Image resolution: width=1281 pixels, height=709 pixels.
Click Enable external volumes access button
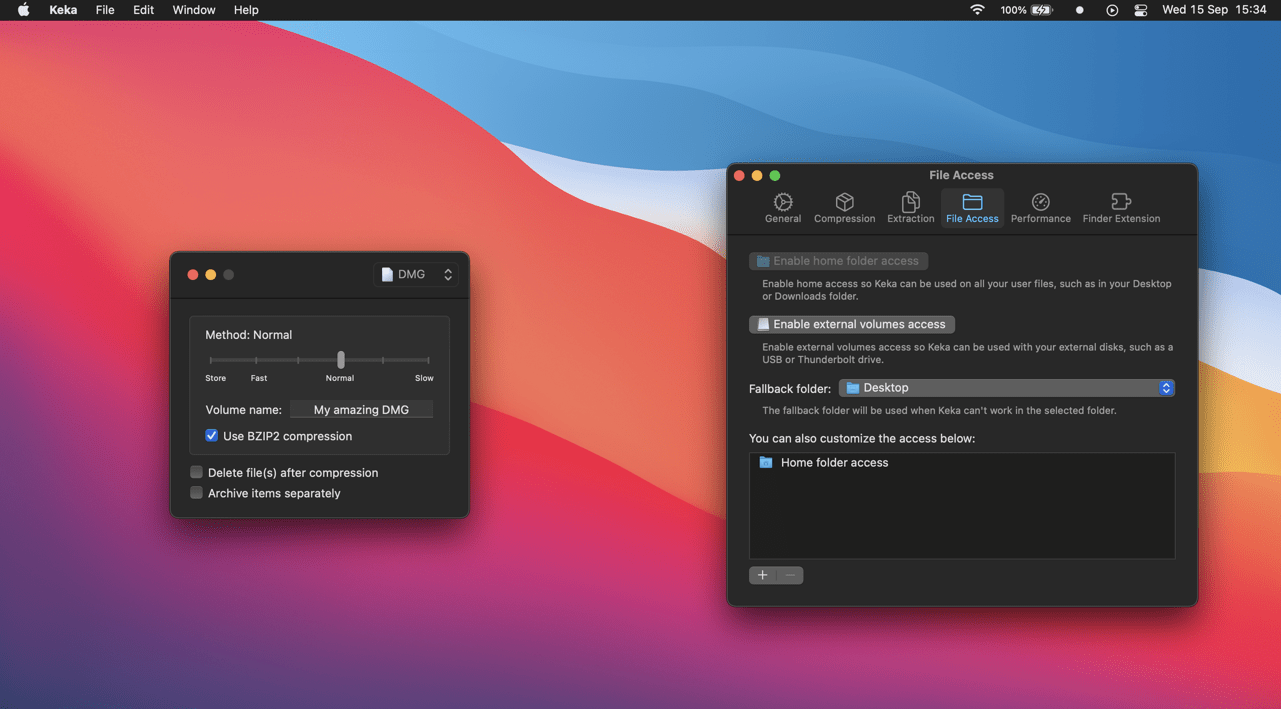851,324
